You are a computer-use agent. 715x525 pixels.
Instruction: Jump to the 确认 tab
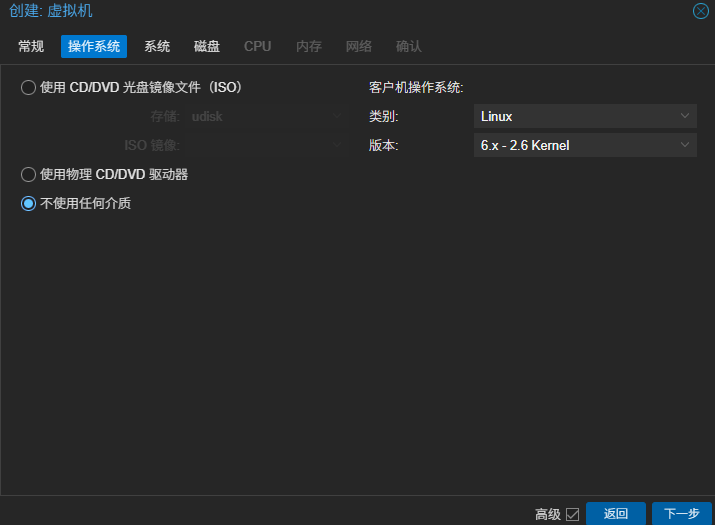pos(409,46)
